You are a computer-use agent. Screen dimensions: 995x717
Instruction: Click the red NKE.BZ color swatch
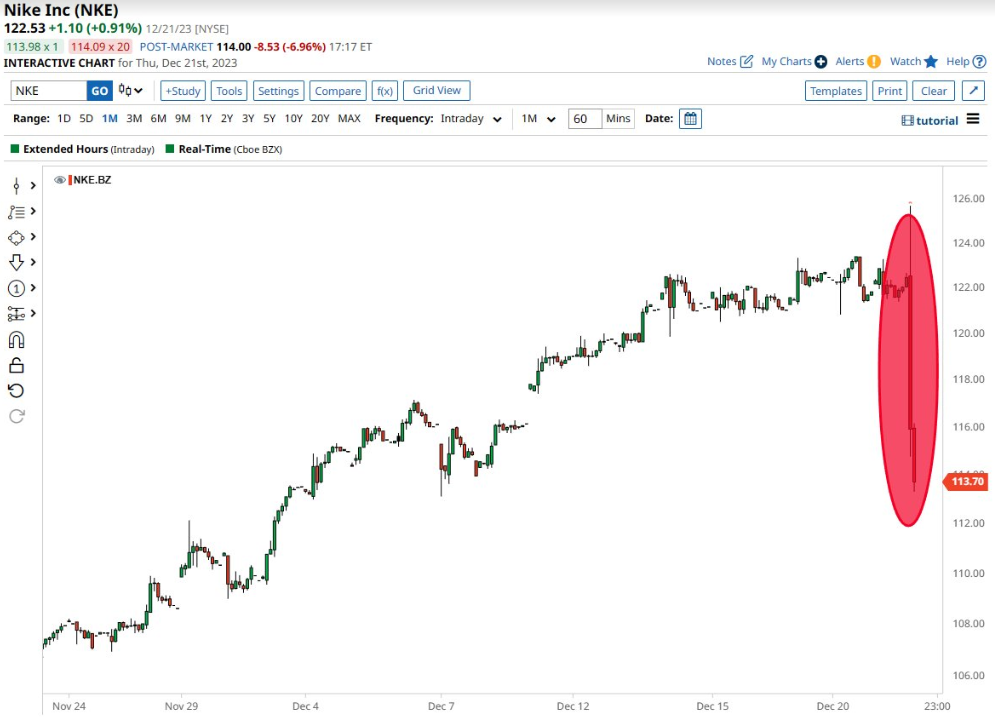tap(70, 180)
